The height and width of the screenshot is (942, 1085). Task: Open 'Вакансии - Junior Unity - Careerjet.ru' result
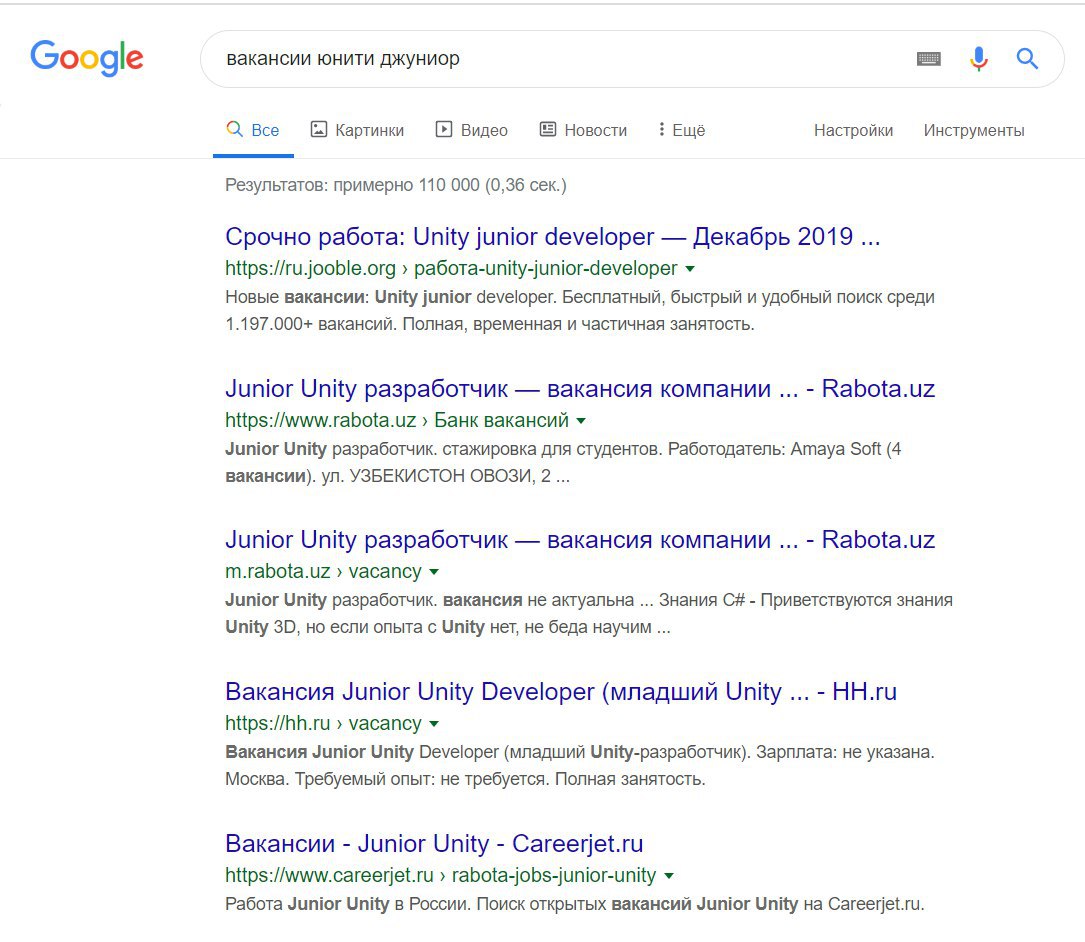(x=435, y=844)
